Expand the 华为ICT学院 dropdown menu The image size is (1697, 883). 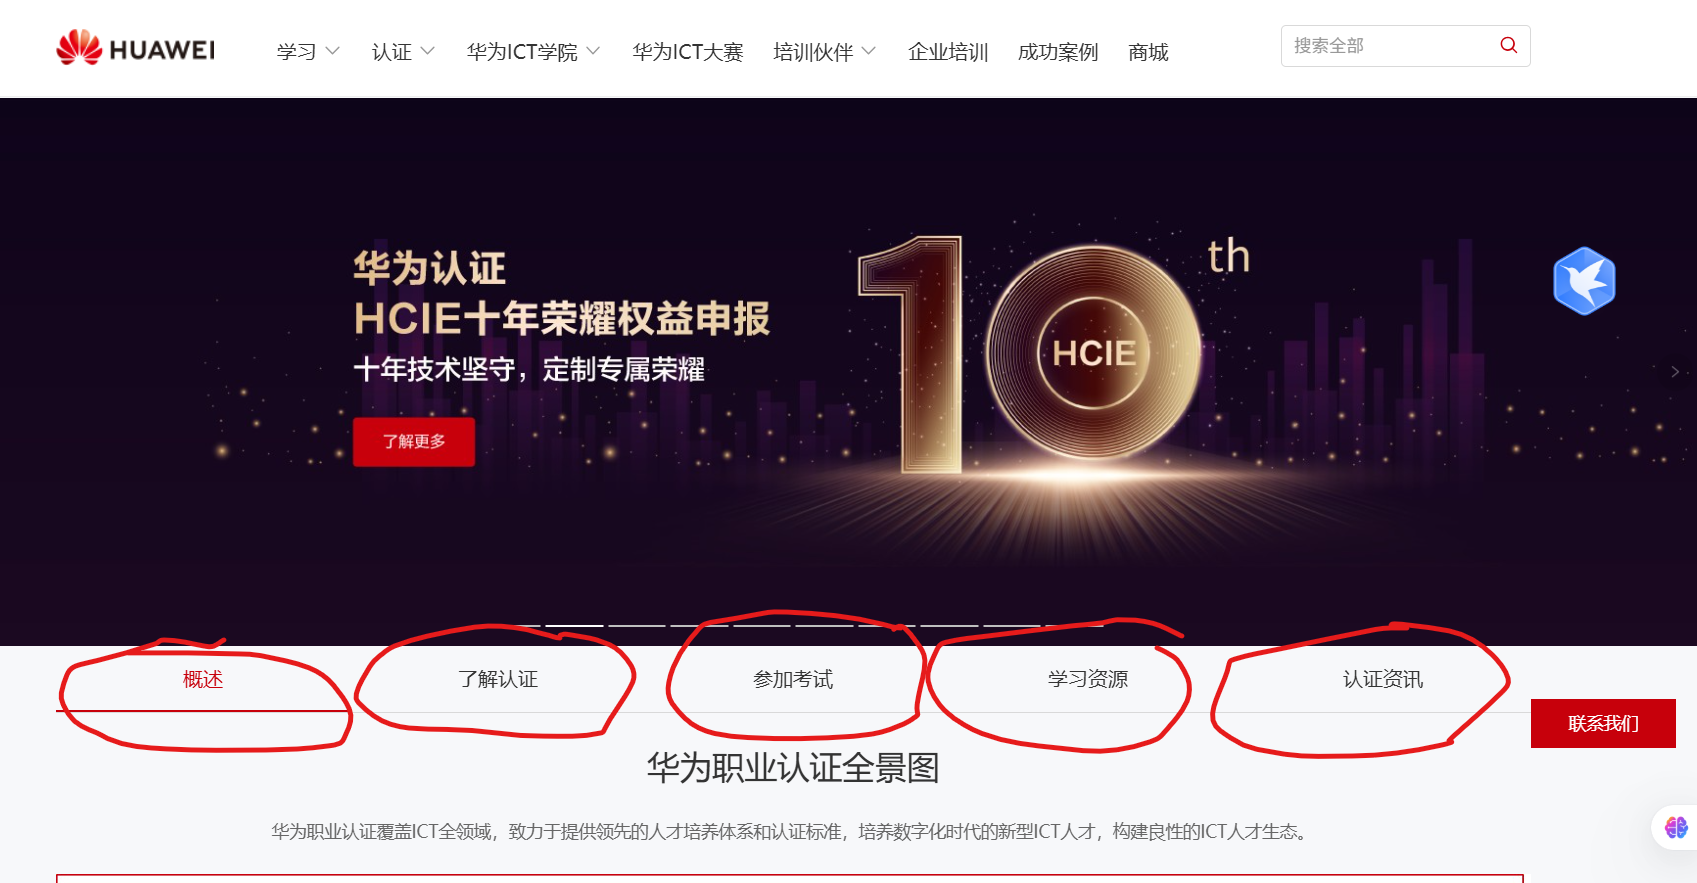coord(533,52)
